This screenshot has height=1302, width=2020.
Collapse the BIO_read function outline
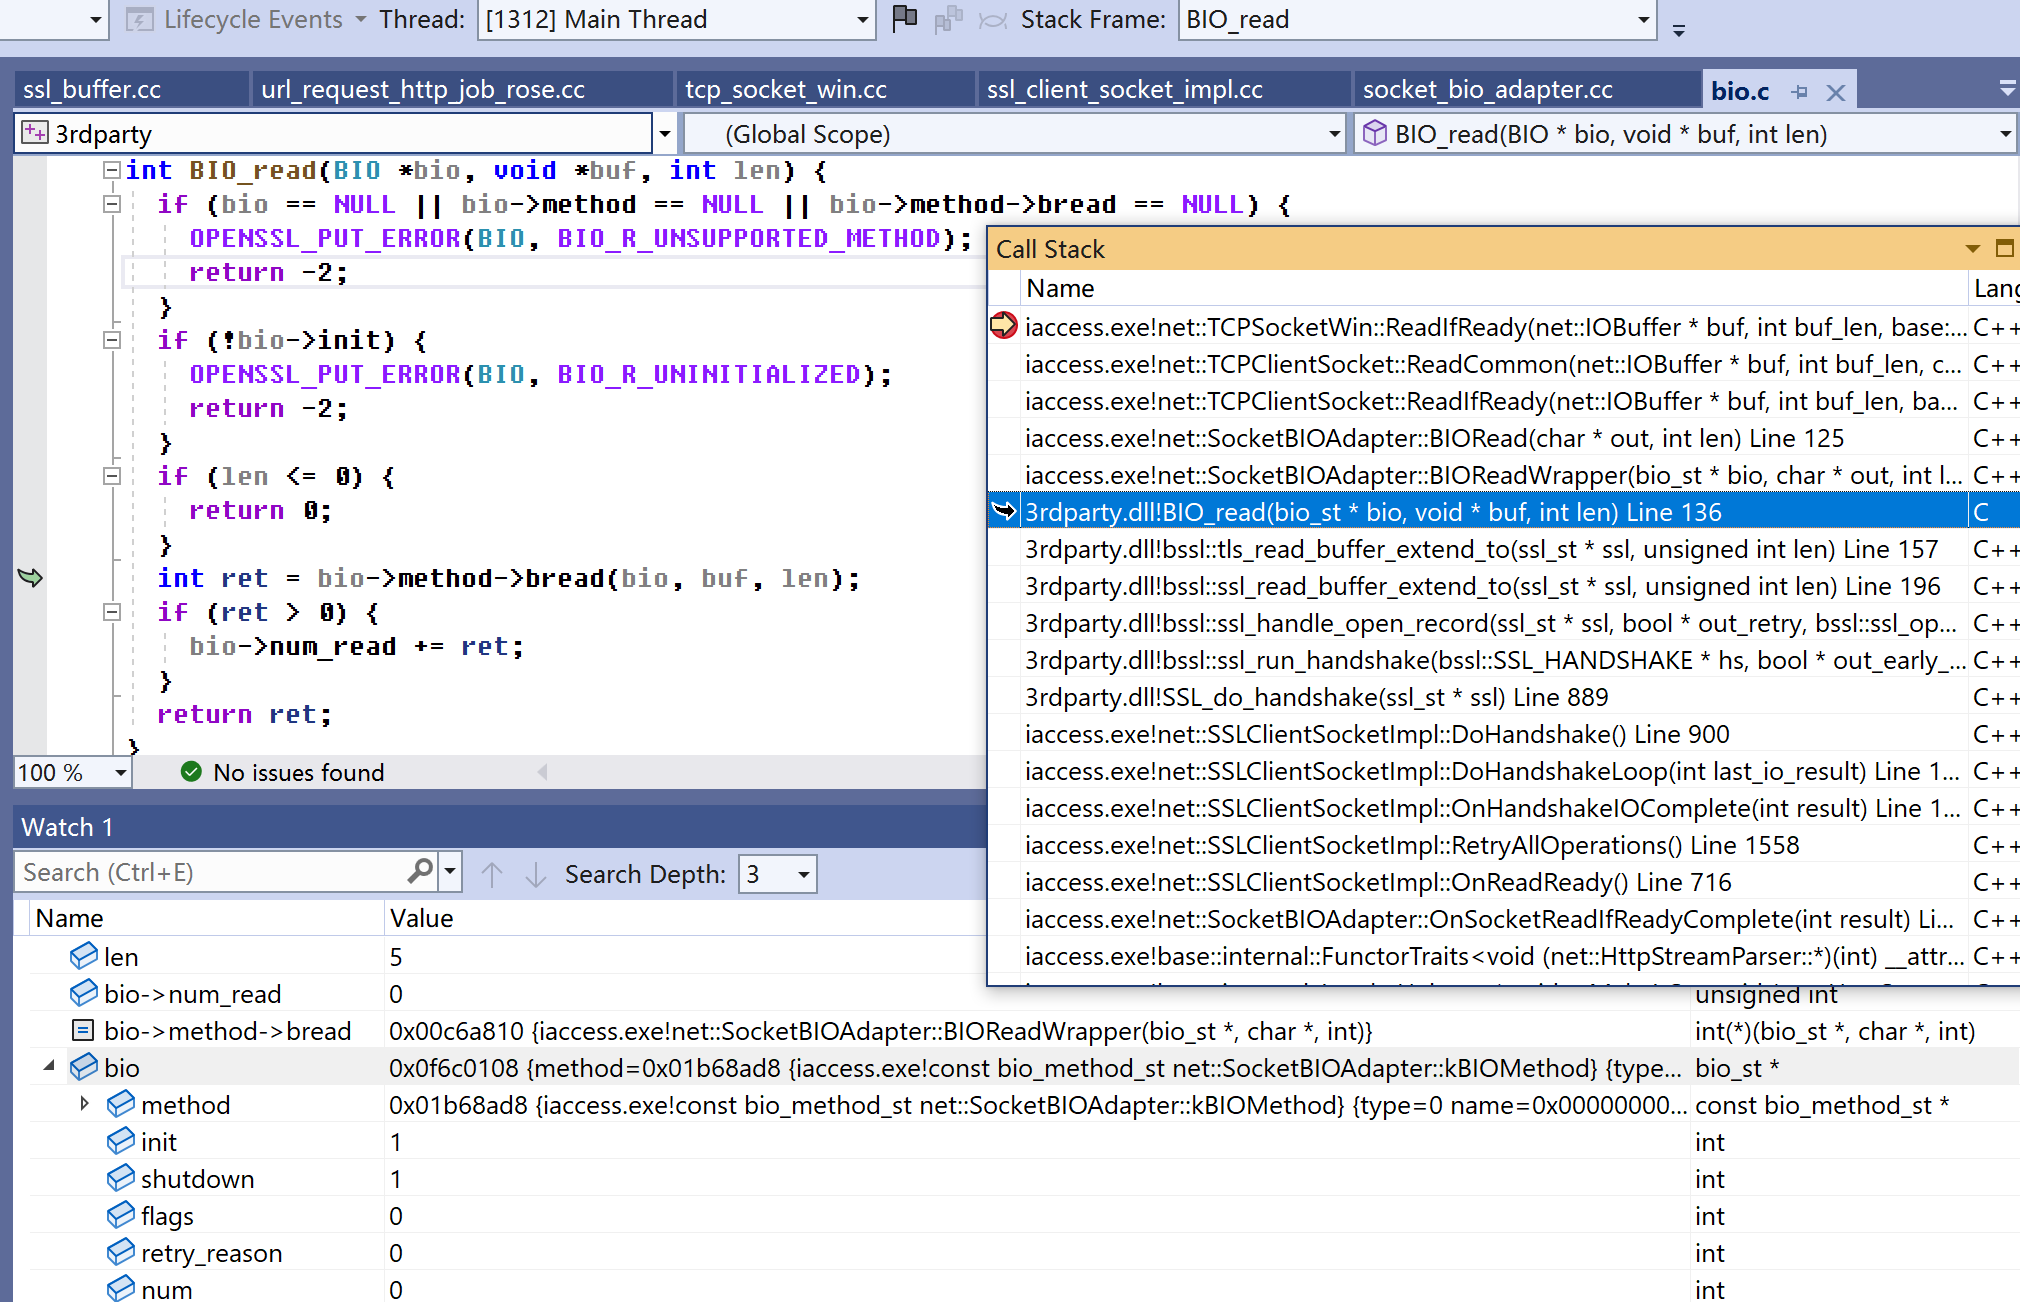112,170
